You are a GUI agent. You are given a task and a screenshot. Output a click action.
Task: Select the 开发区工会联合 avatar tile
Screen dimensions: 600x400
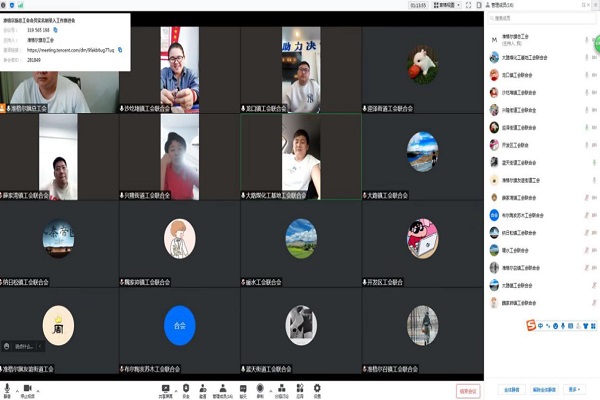coord(422,243)
